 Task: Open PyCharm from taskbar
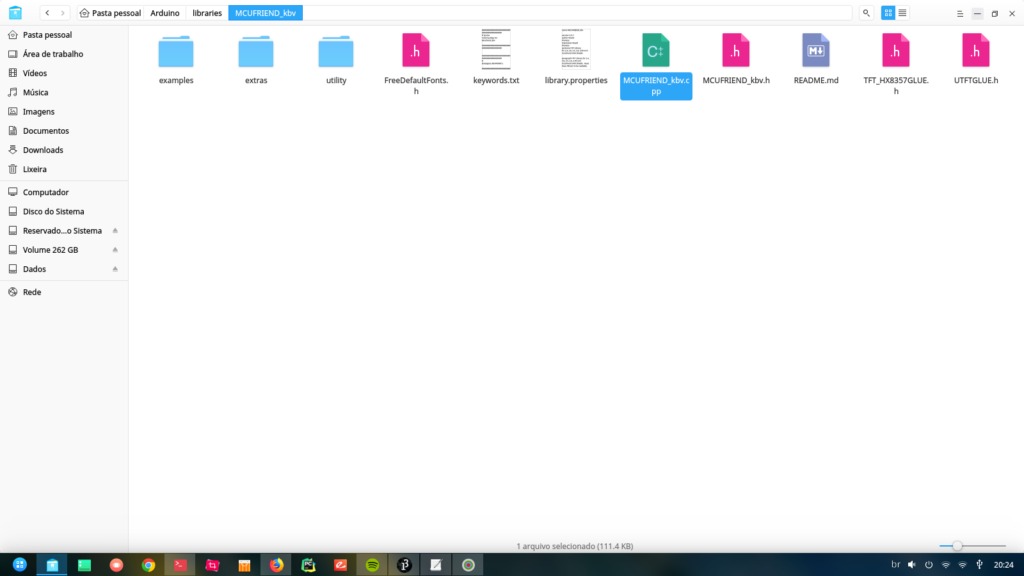tap(308, 565)
